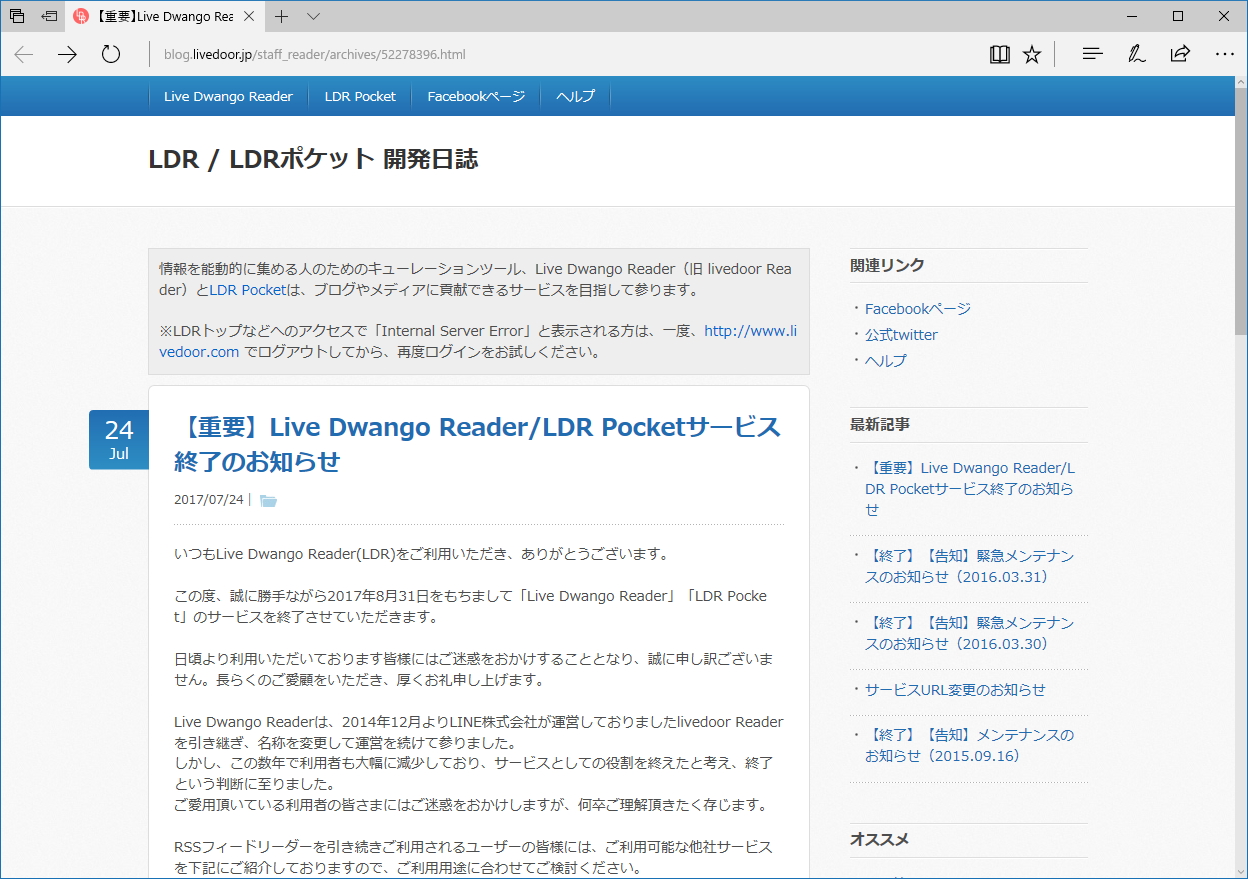Open the category folder icon beside the post date
Viewport: 1248px width, 879px height.
pyautogui.click(x=267, y=499)
